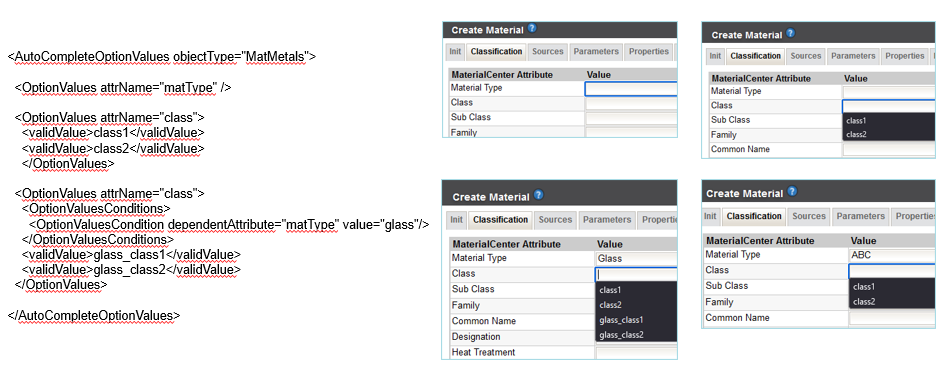Switch to Init tab in upper-right panel

(715, 56)
